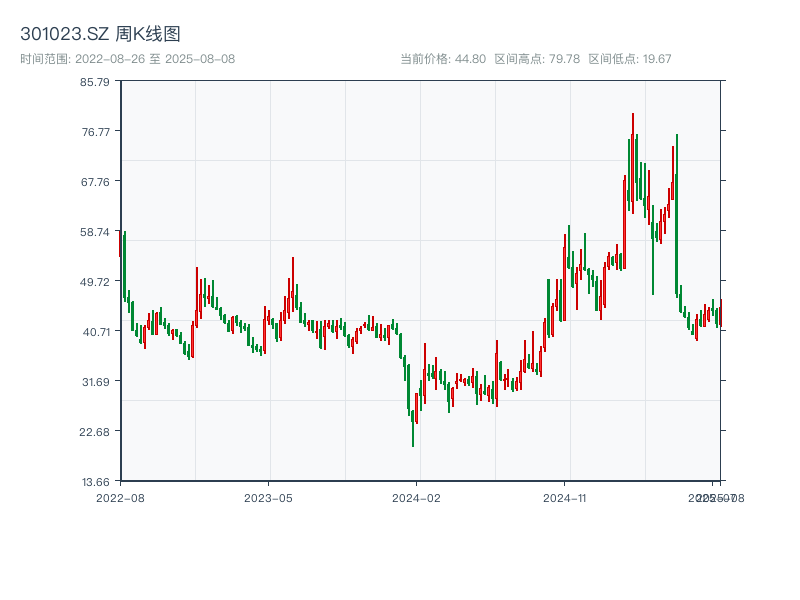
Task: Click the period high label 区间高点: 79.78
Action: [537, 59]
